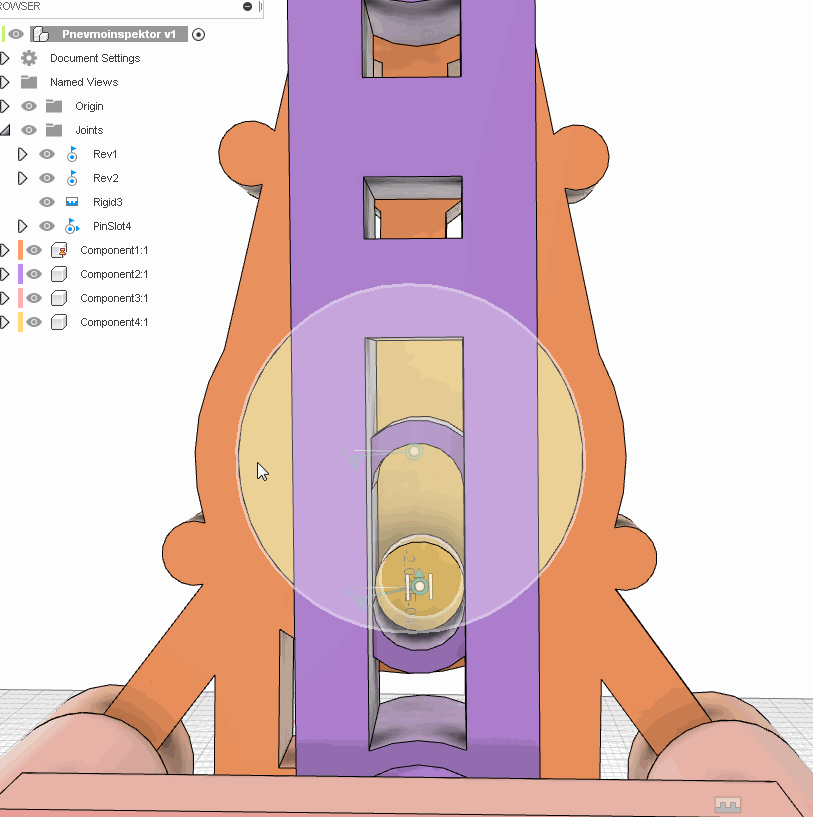Image resolution: width=813 pixels, height=817 pixels.
Task: Select the Component1:1 label
Action: 114,250
